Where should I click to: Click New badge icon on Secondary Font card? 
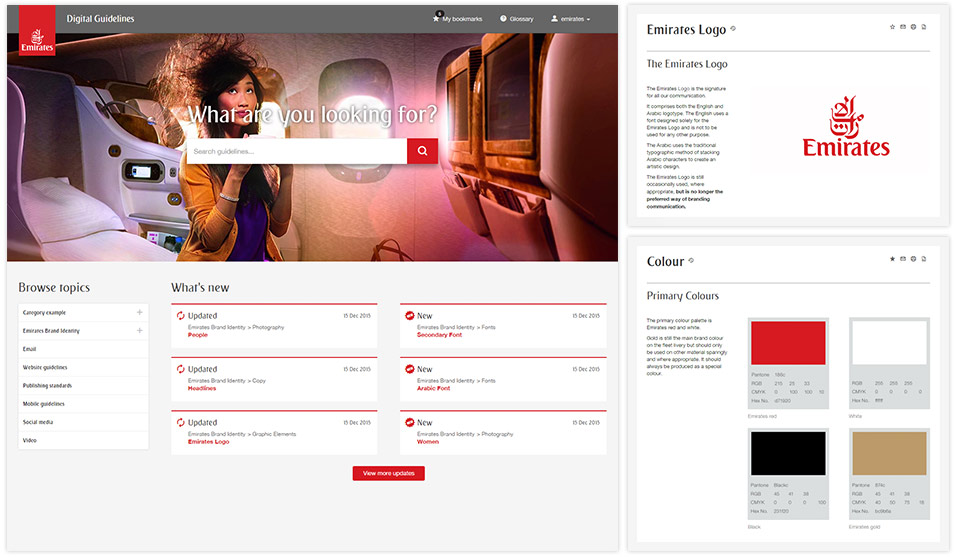[x=410, y=316]
